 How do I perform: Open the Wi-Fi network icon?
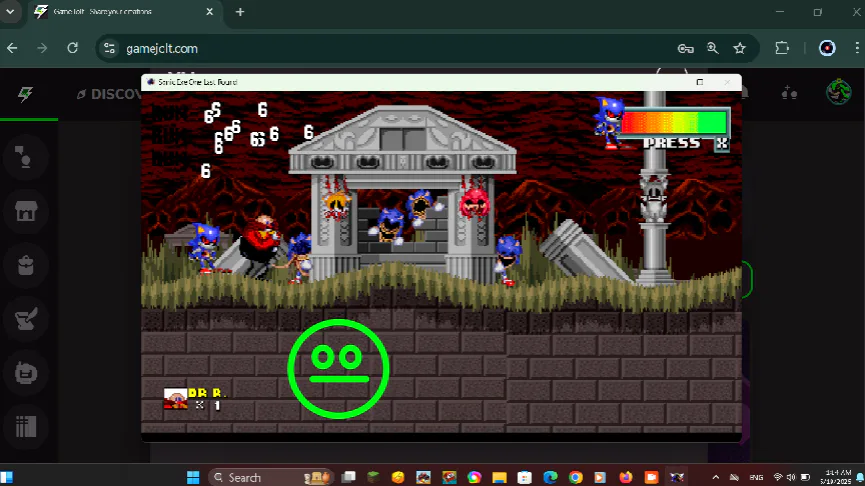click(x=778, y=477)
